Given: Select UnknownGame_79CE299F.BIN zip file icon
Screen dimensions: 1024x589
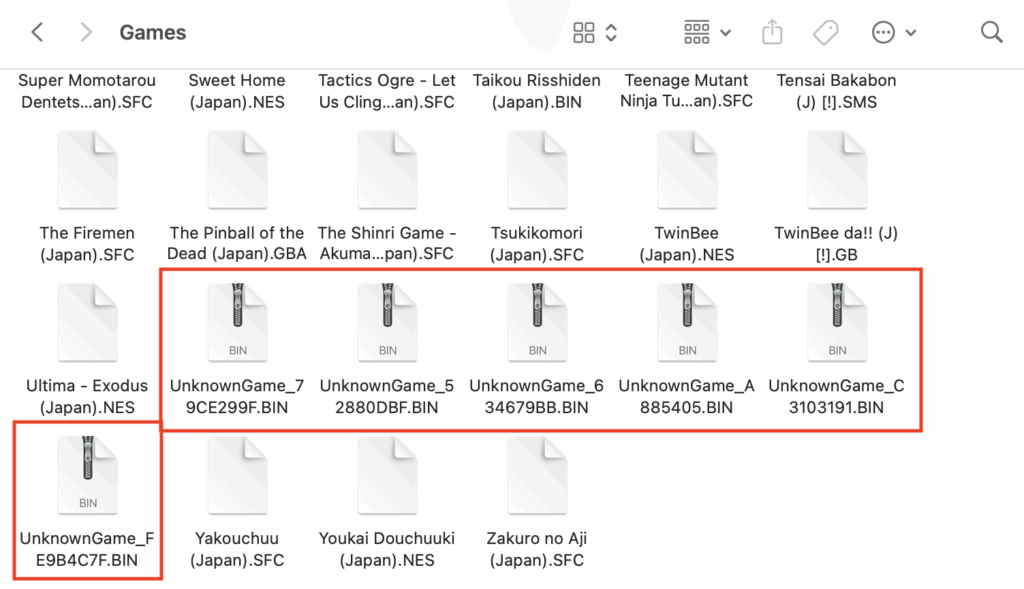Looking at the screenshot, I should click(x=237, y=322).
